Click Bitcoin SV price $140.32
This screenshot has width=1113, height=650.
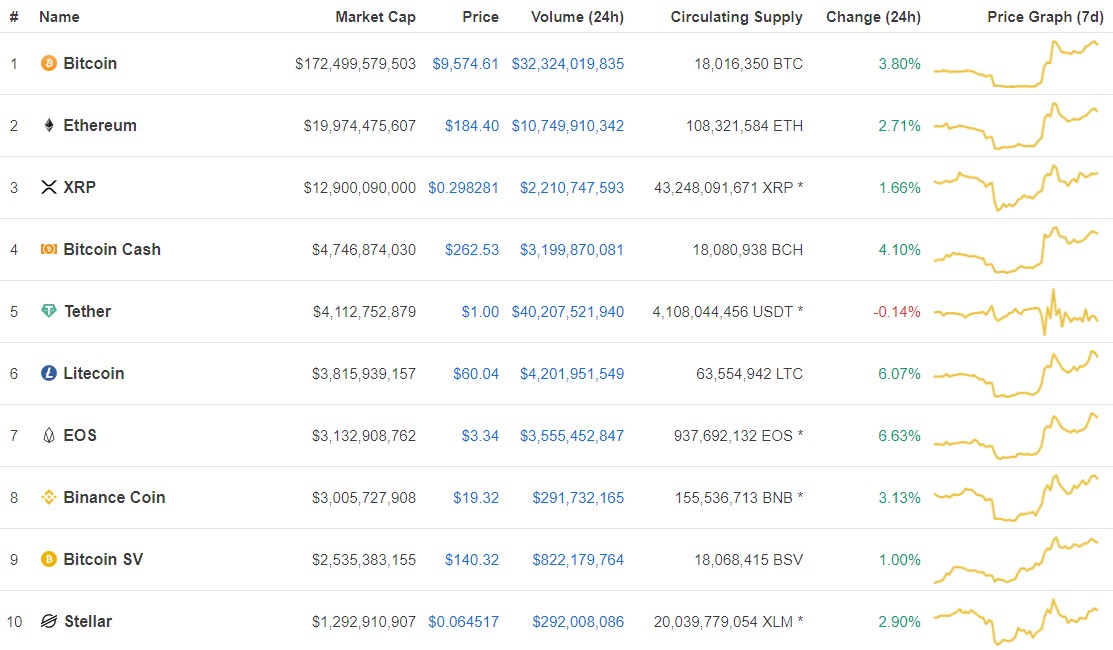pyautogui.click(x=472, y=559)
